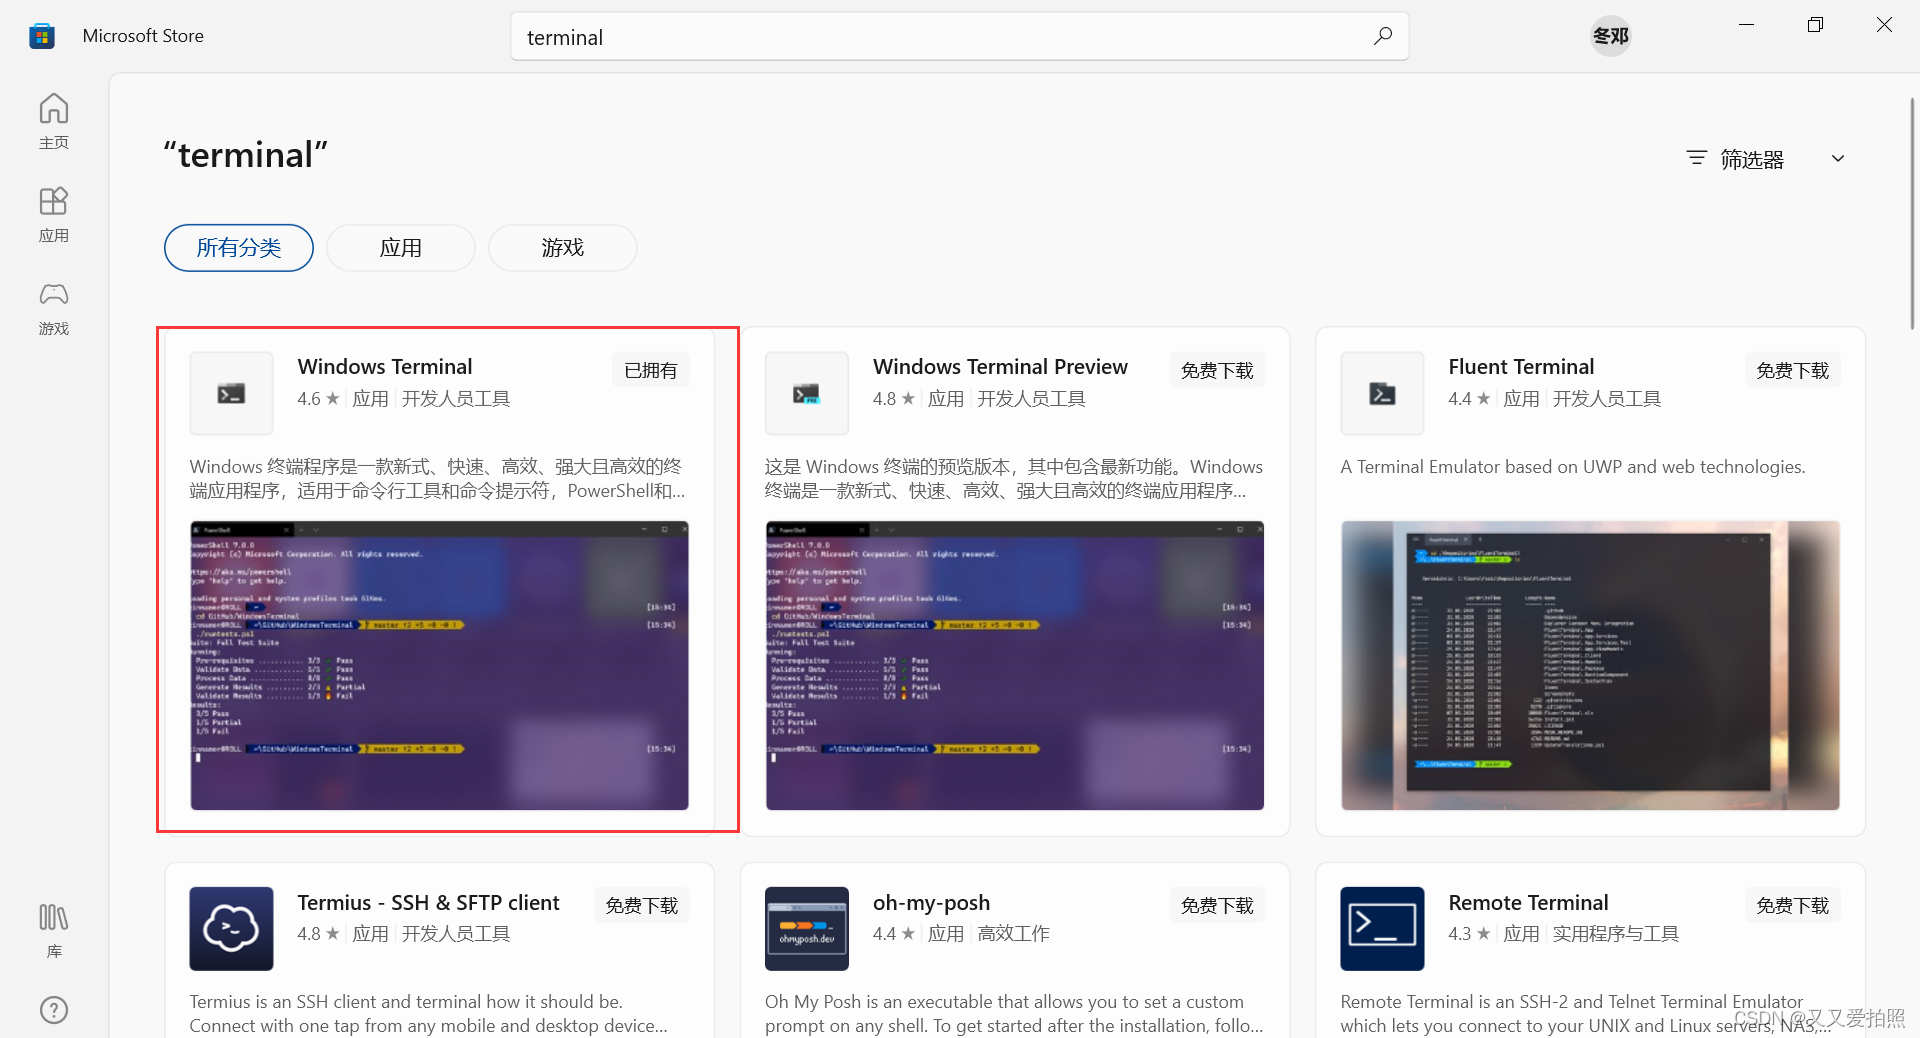Click 免费下载 for oh-my-posh
The width and height of the screenshot is (1920, 1038).
pyautogui.click(x=1217, y=905)
